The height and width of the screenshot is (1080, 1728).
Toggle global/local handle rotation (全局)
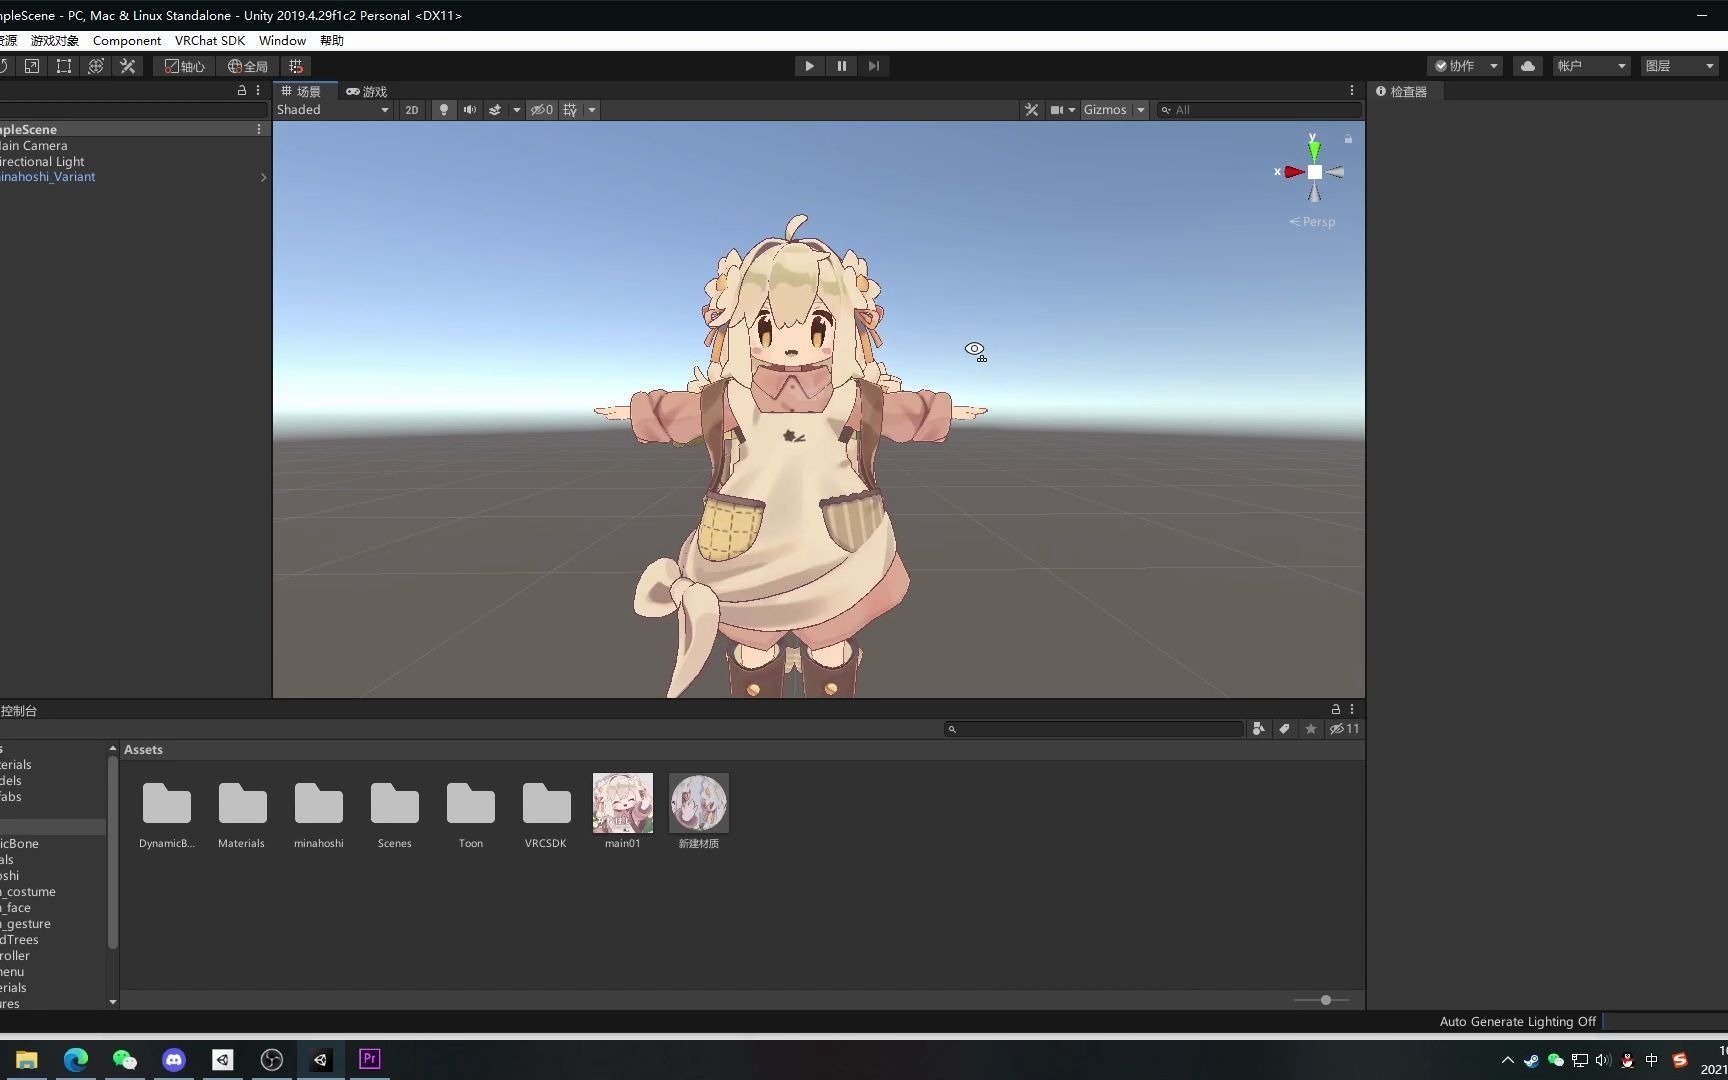point(248,66)
